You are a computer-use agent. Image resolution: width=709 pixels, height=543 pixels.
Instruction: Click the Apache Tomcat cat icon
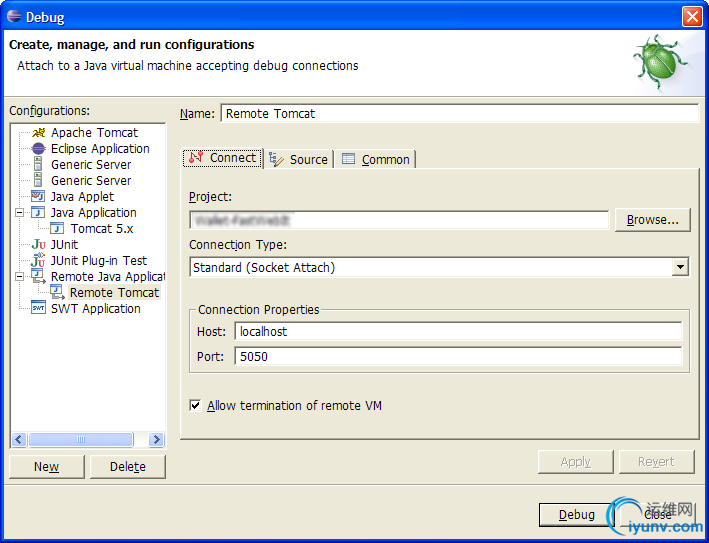tap(38, 132)
